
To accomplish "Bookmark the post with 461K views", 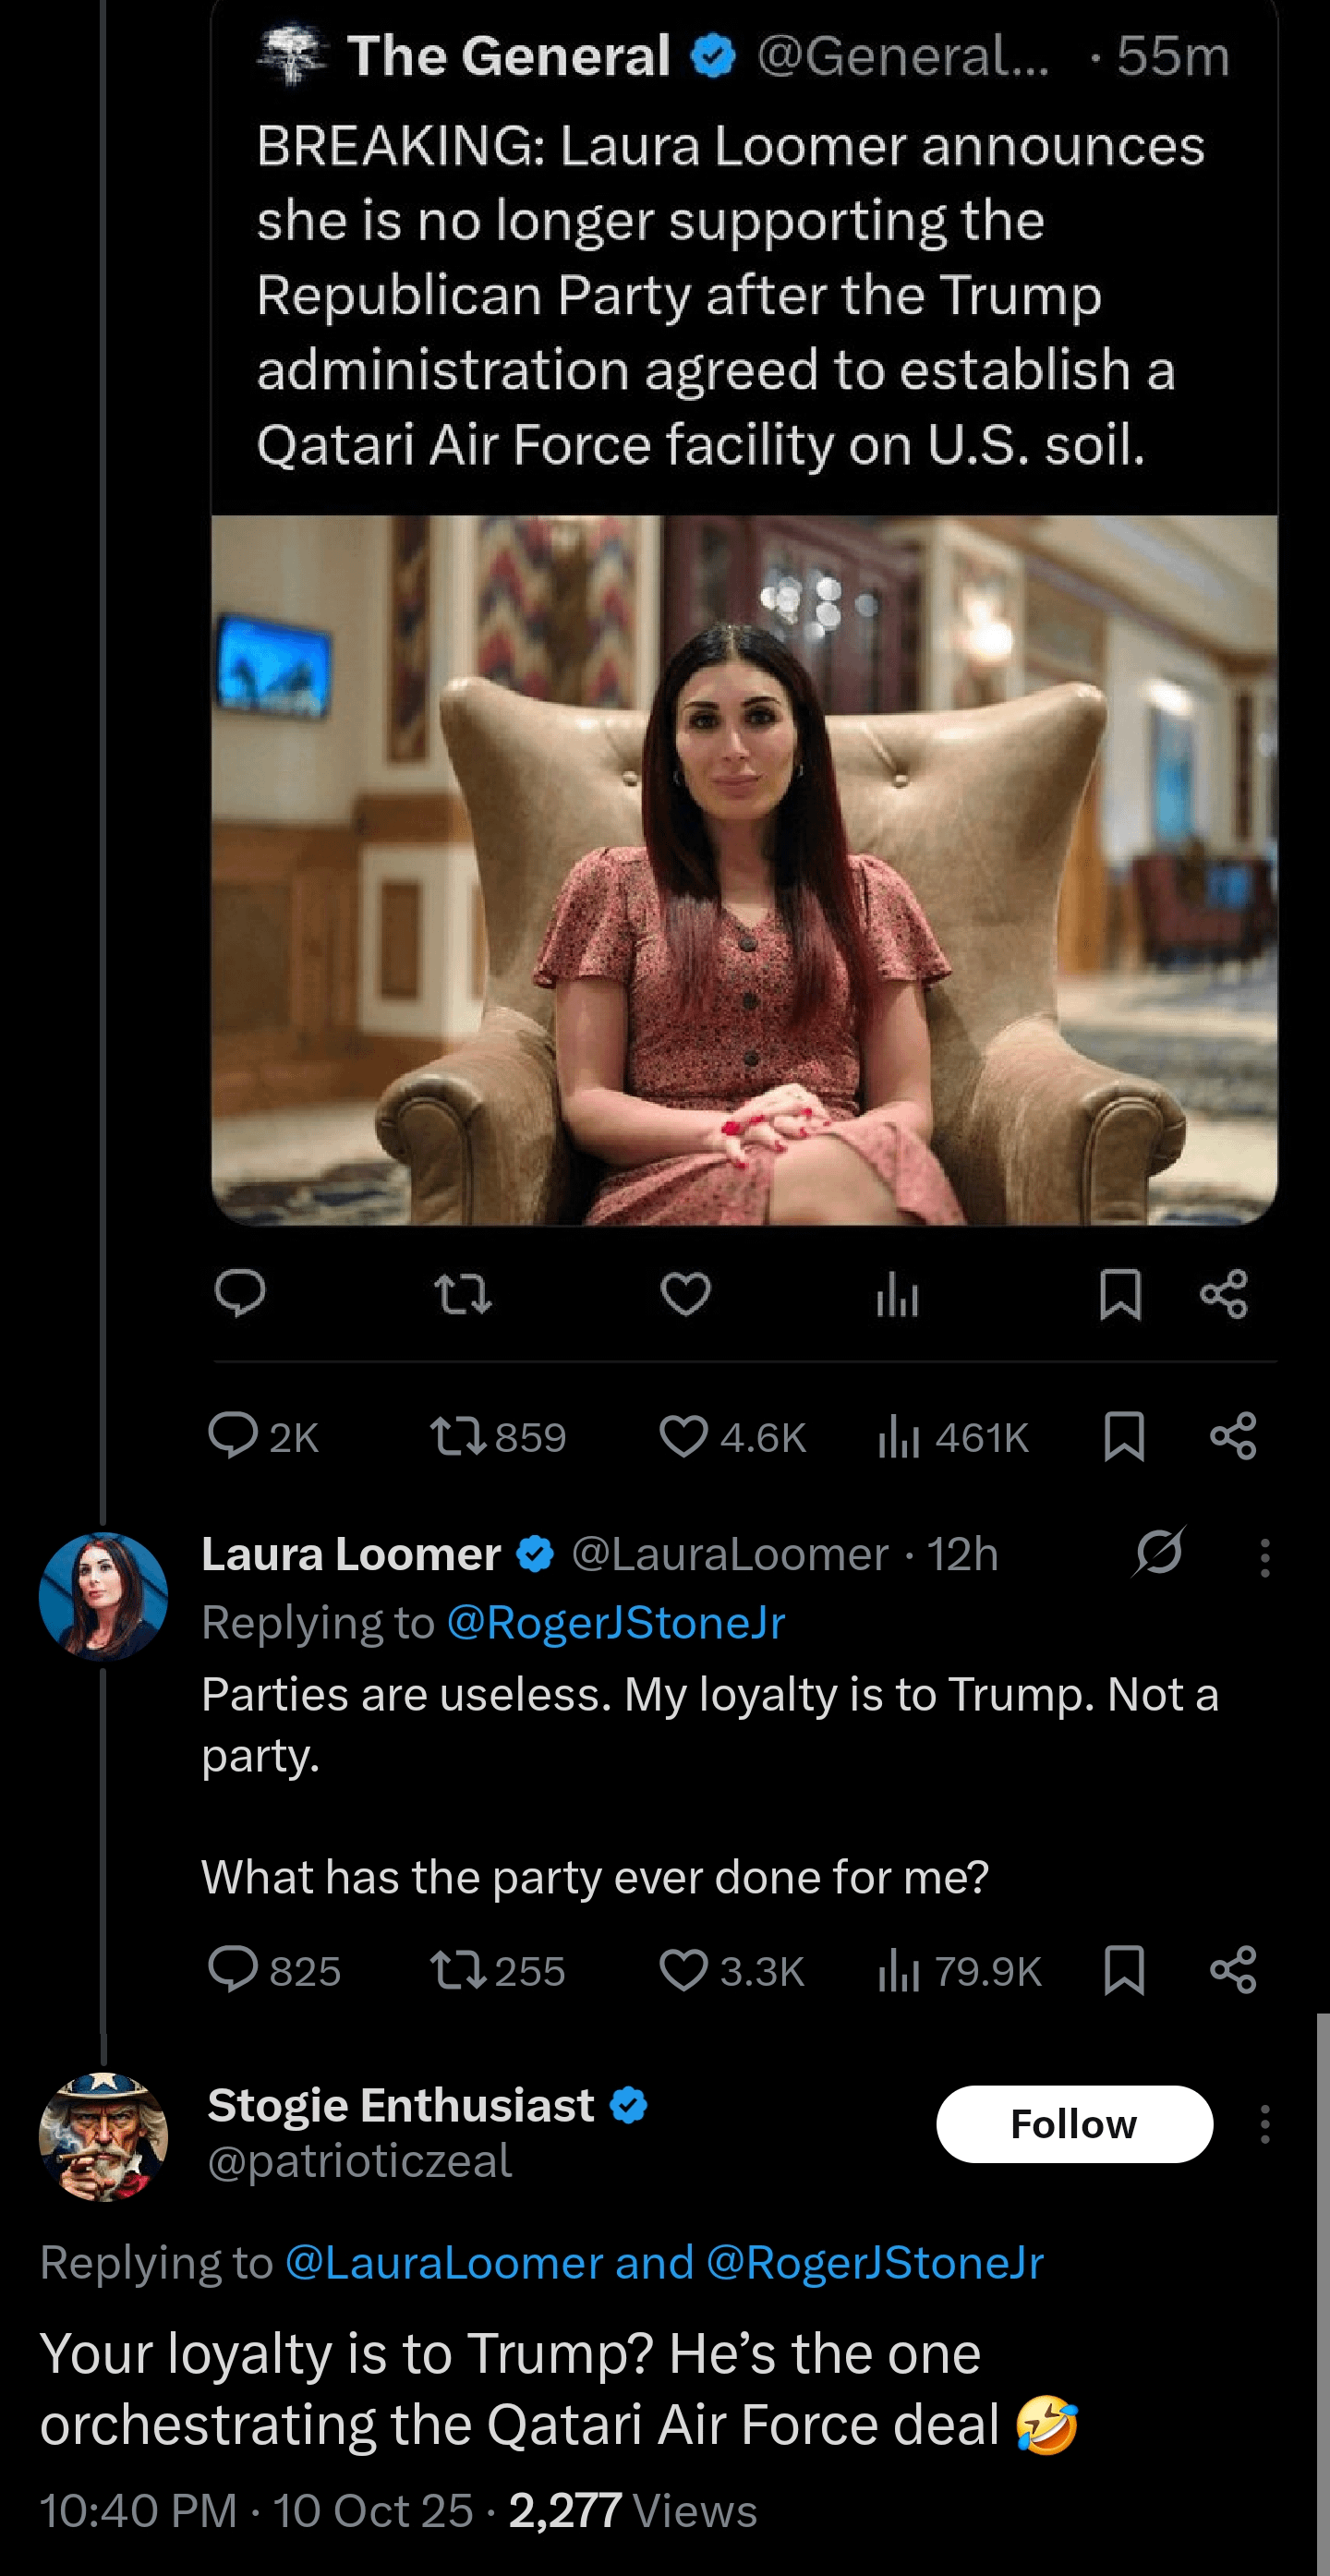I will pos(1124,1437).
